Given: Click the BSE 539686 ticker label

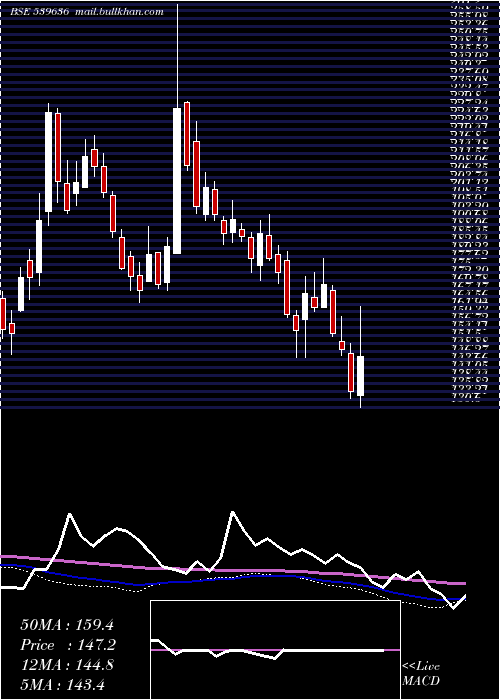Looking at the screenshot, I should pyautogui.click(x=39, y=12).
